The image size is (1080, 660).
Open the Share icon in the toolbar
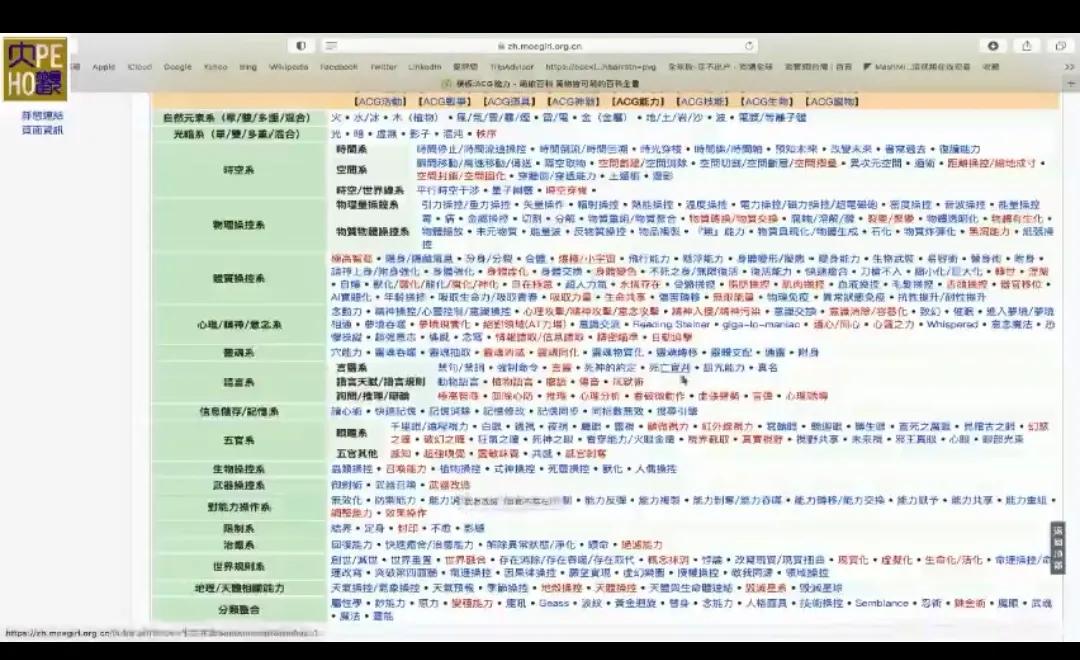pyautogui.click(x=1028, y=45)
